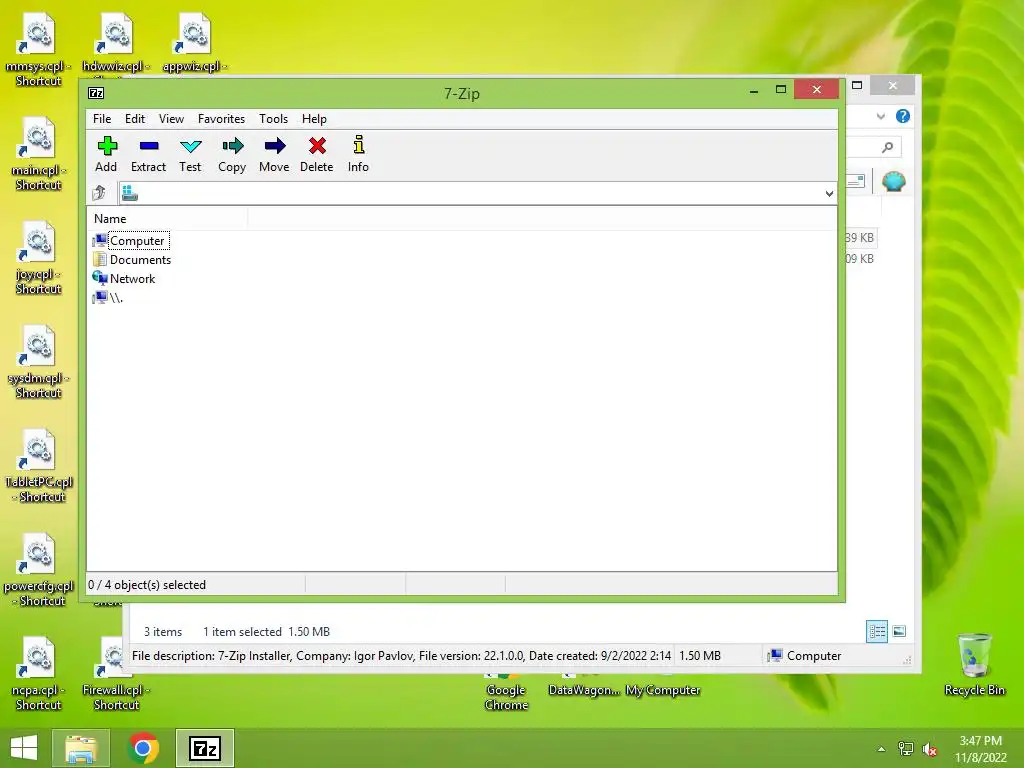Select the DataWagon desktop label
The width and height of the screenshot is (1024, 768).
click(x=584, y=690)
